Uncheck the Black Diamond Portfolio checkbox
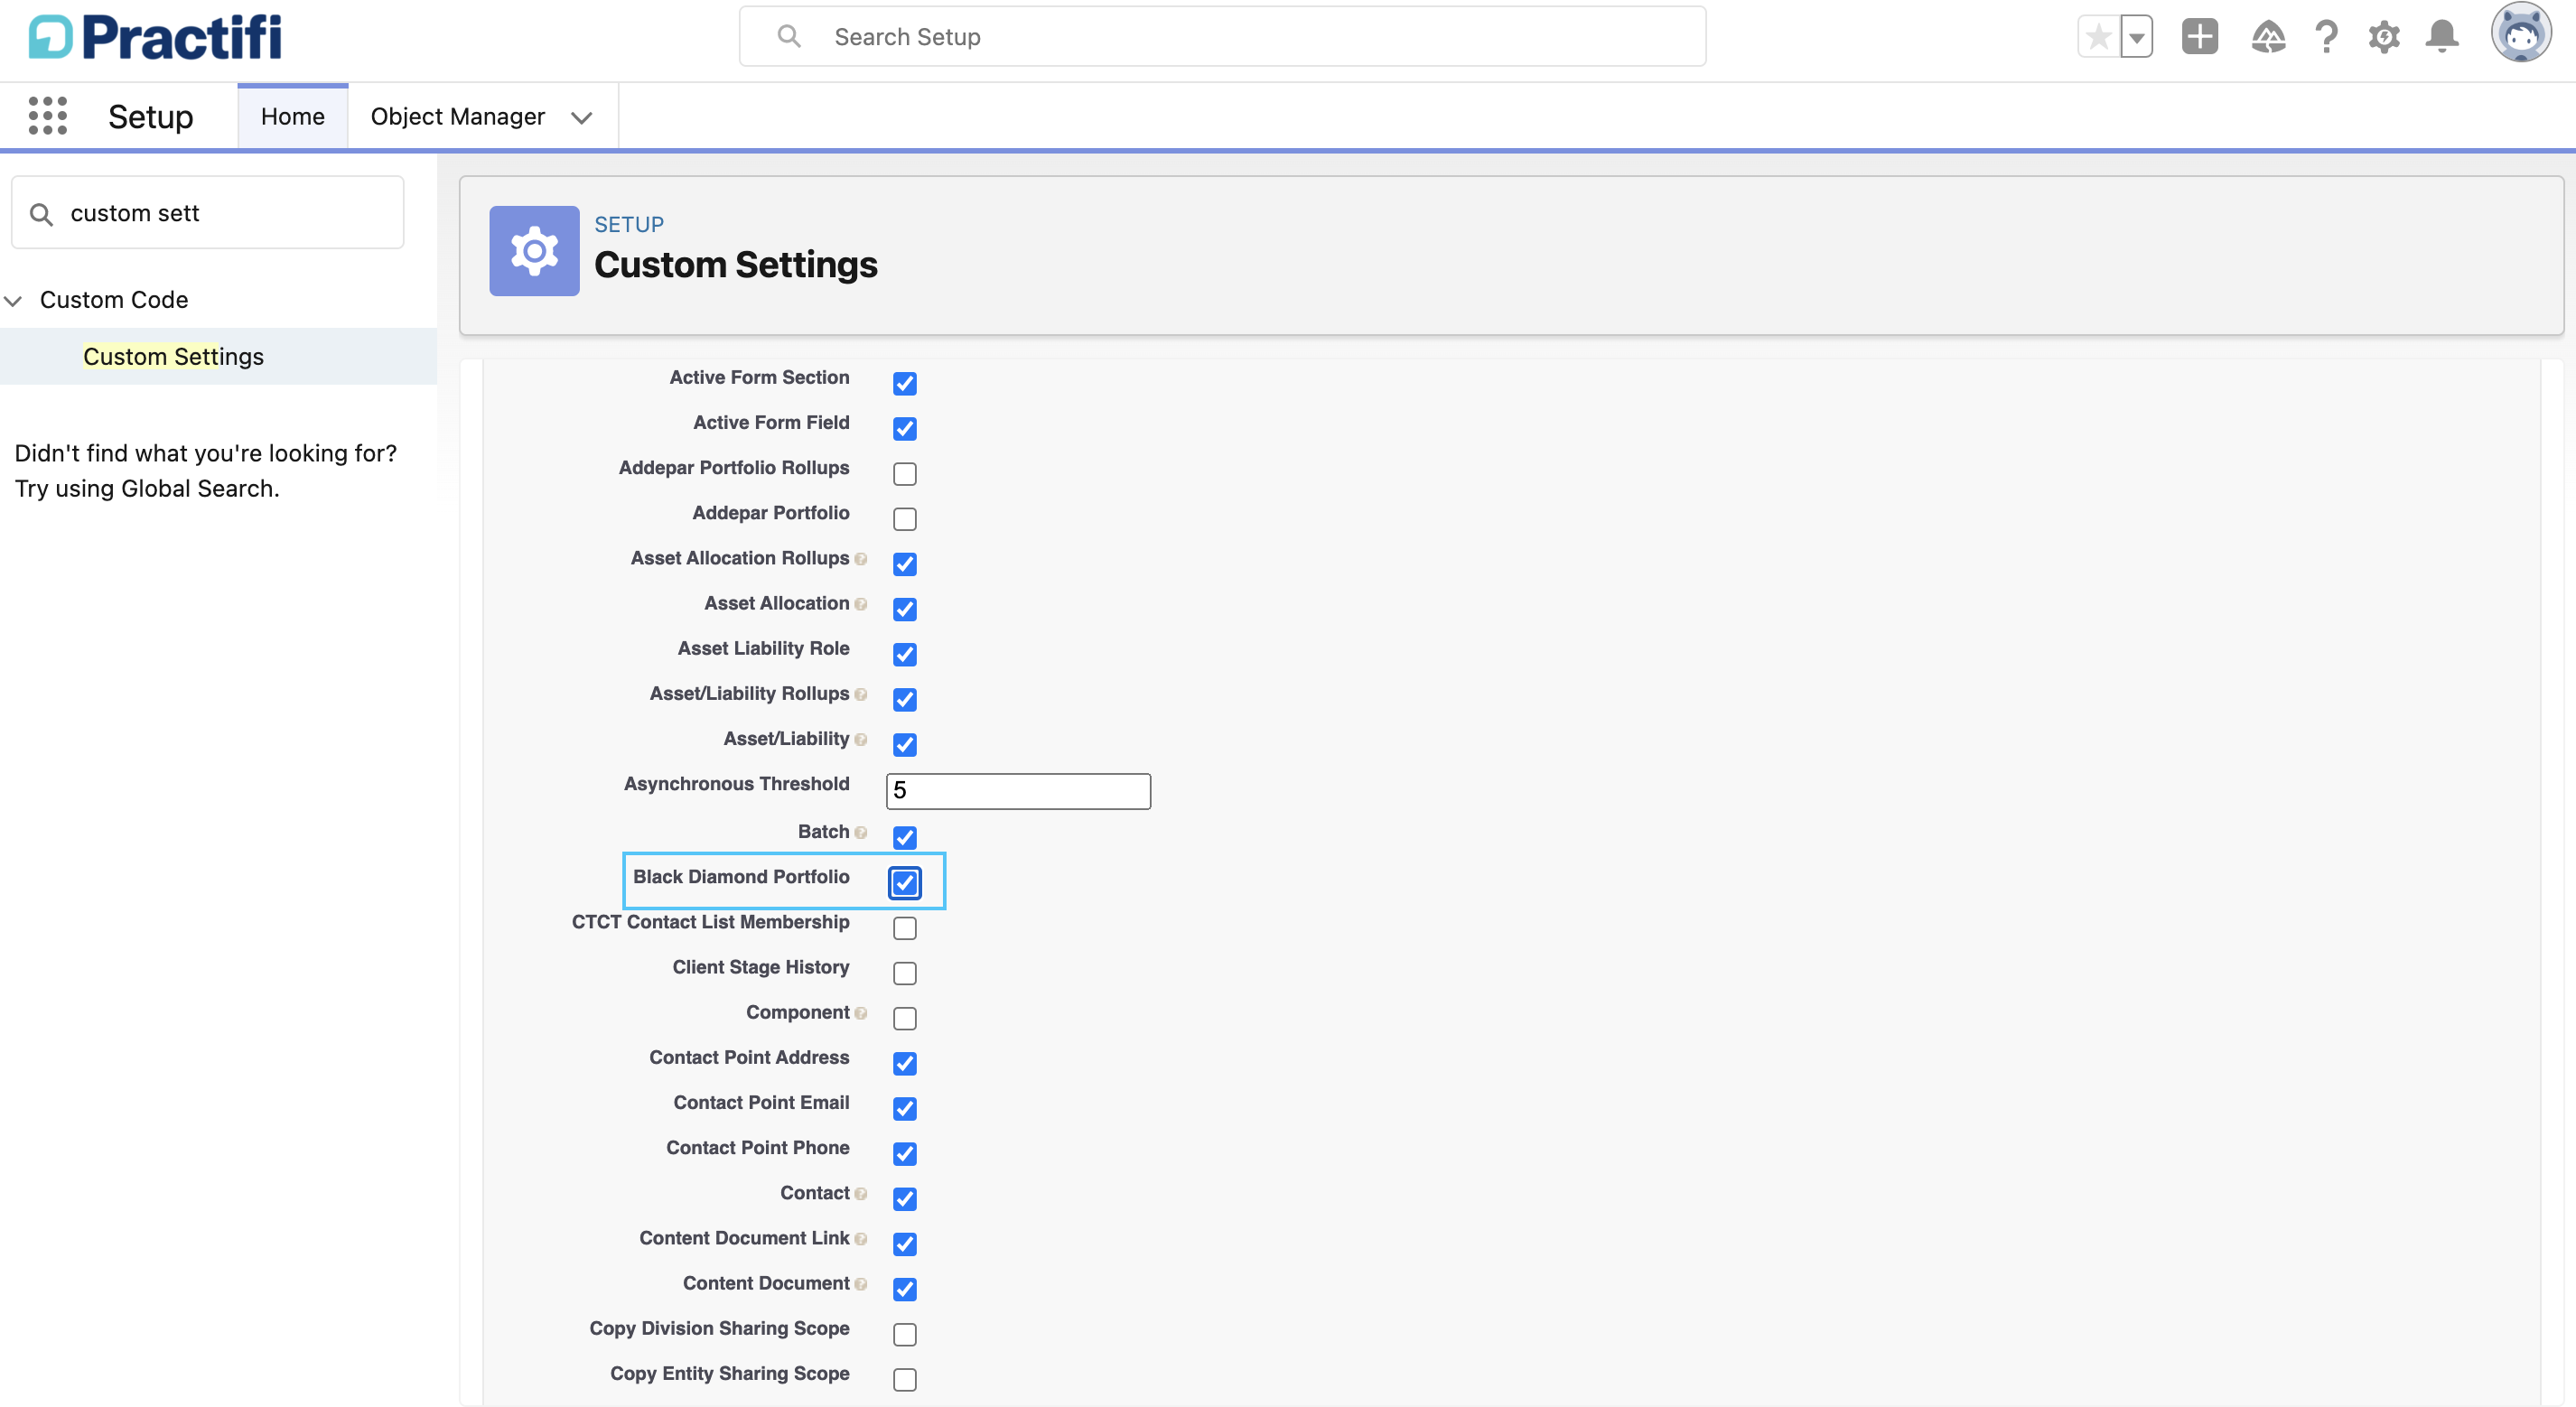This screenshot has width=2576, height=1407. (905, 883)
